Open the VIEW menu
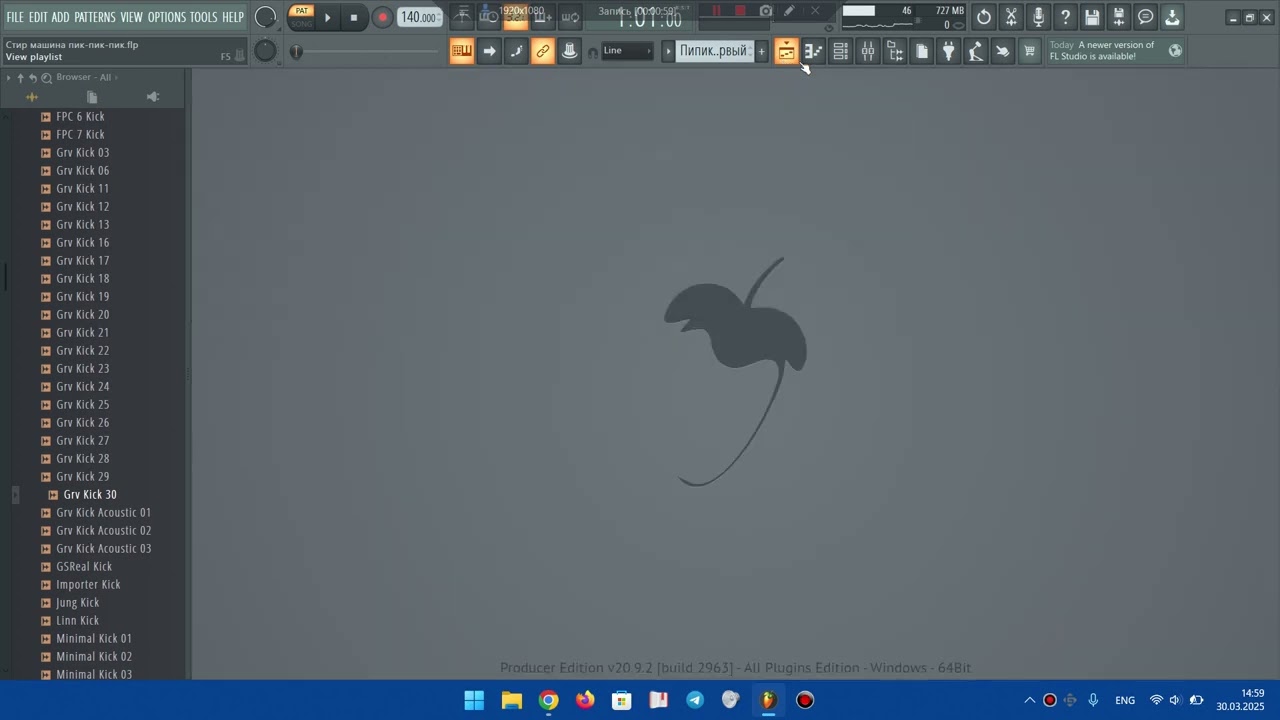Screen dimensions: 1280x720 point(132,17)
